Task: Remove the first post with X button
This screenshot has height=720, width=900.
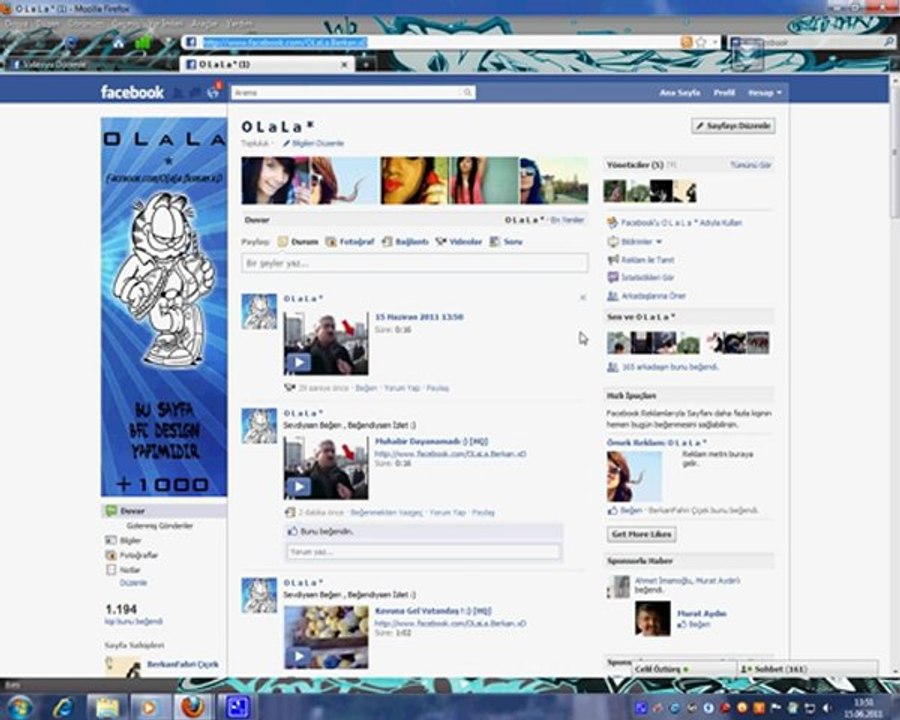Action: click(x=583, y=297)
